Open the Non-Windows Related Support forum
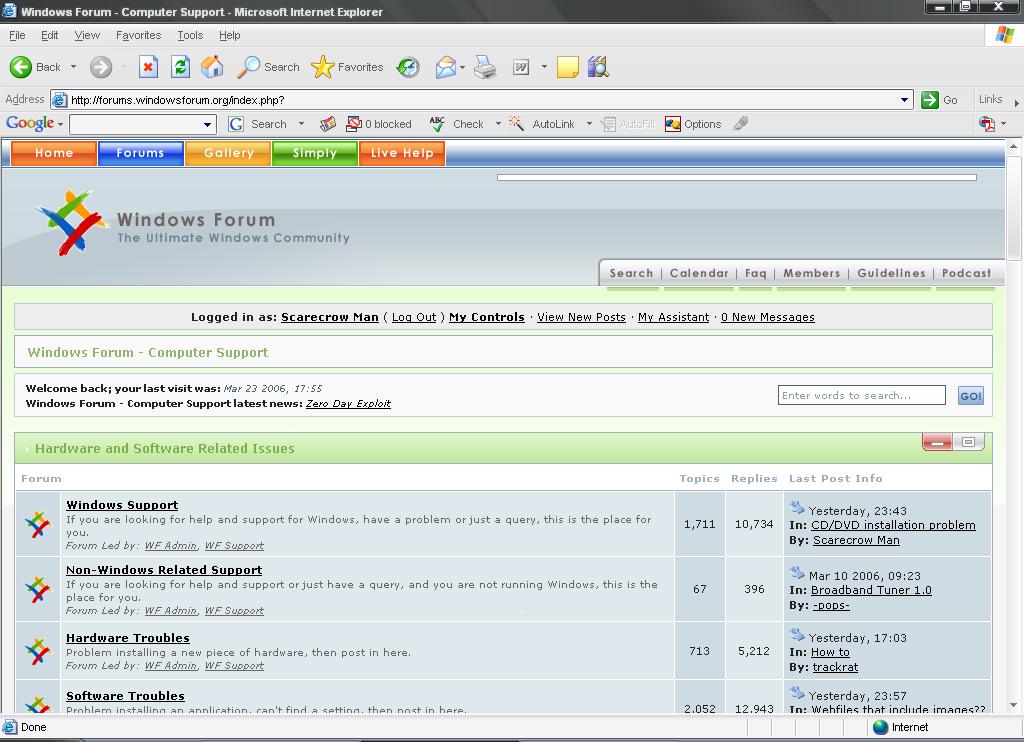 point(164,570)
